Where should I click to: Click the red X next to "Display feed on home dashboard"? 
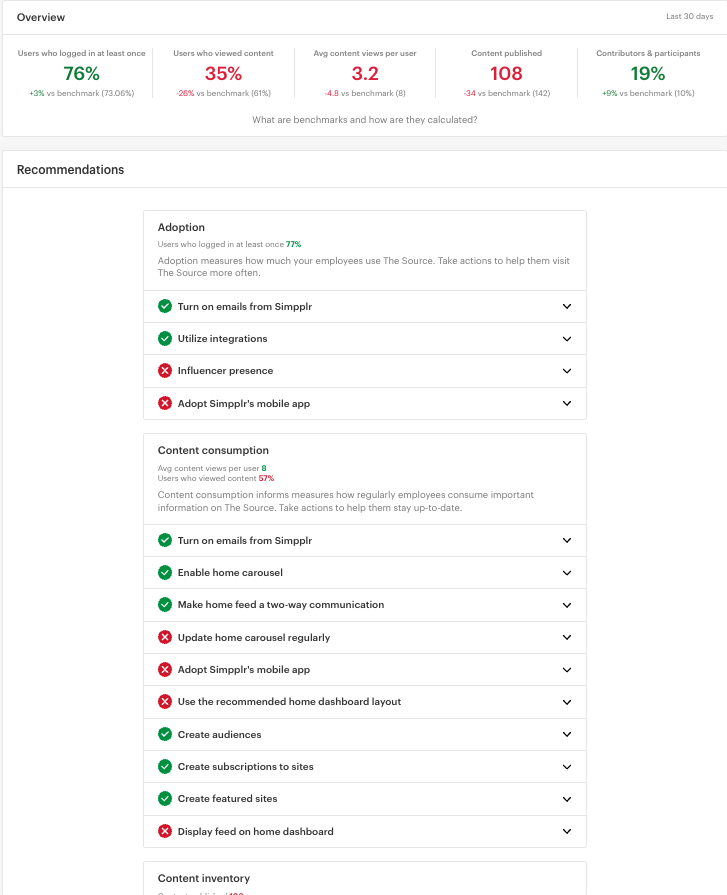coord(165,831)
